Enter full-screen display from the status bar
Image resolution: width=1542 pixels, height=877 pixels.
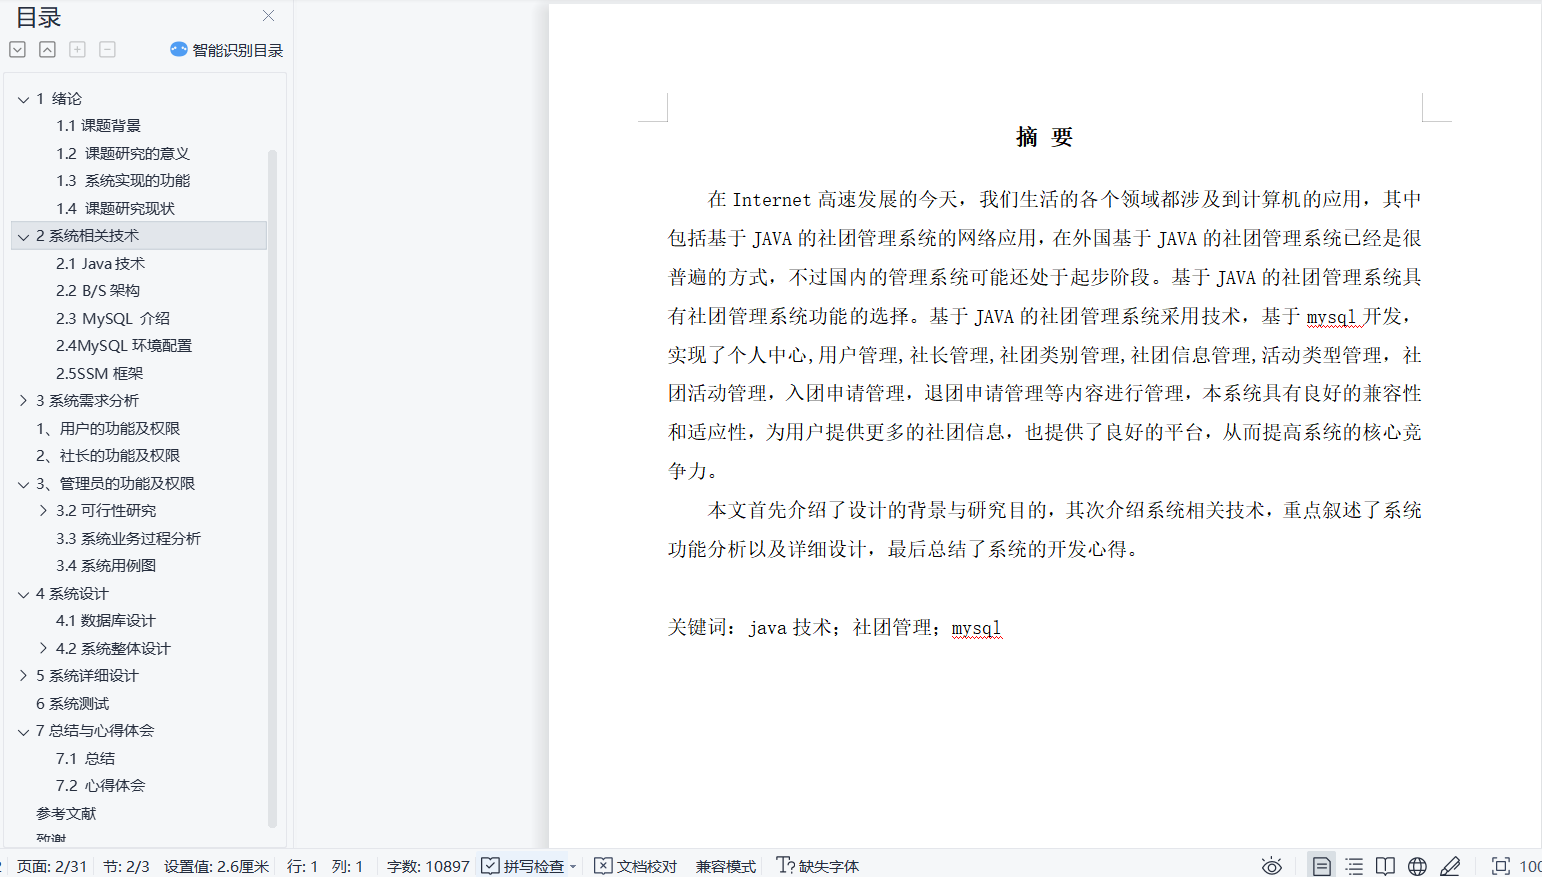point(1500,866)
